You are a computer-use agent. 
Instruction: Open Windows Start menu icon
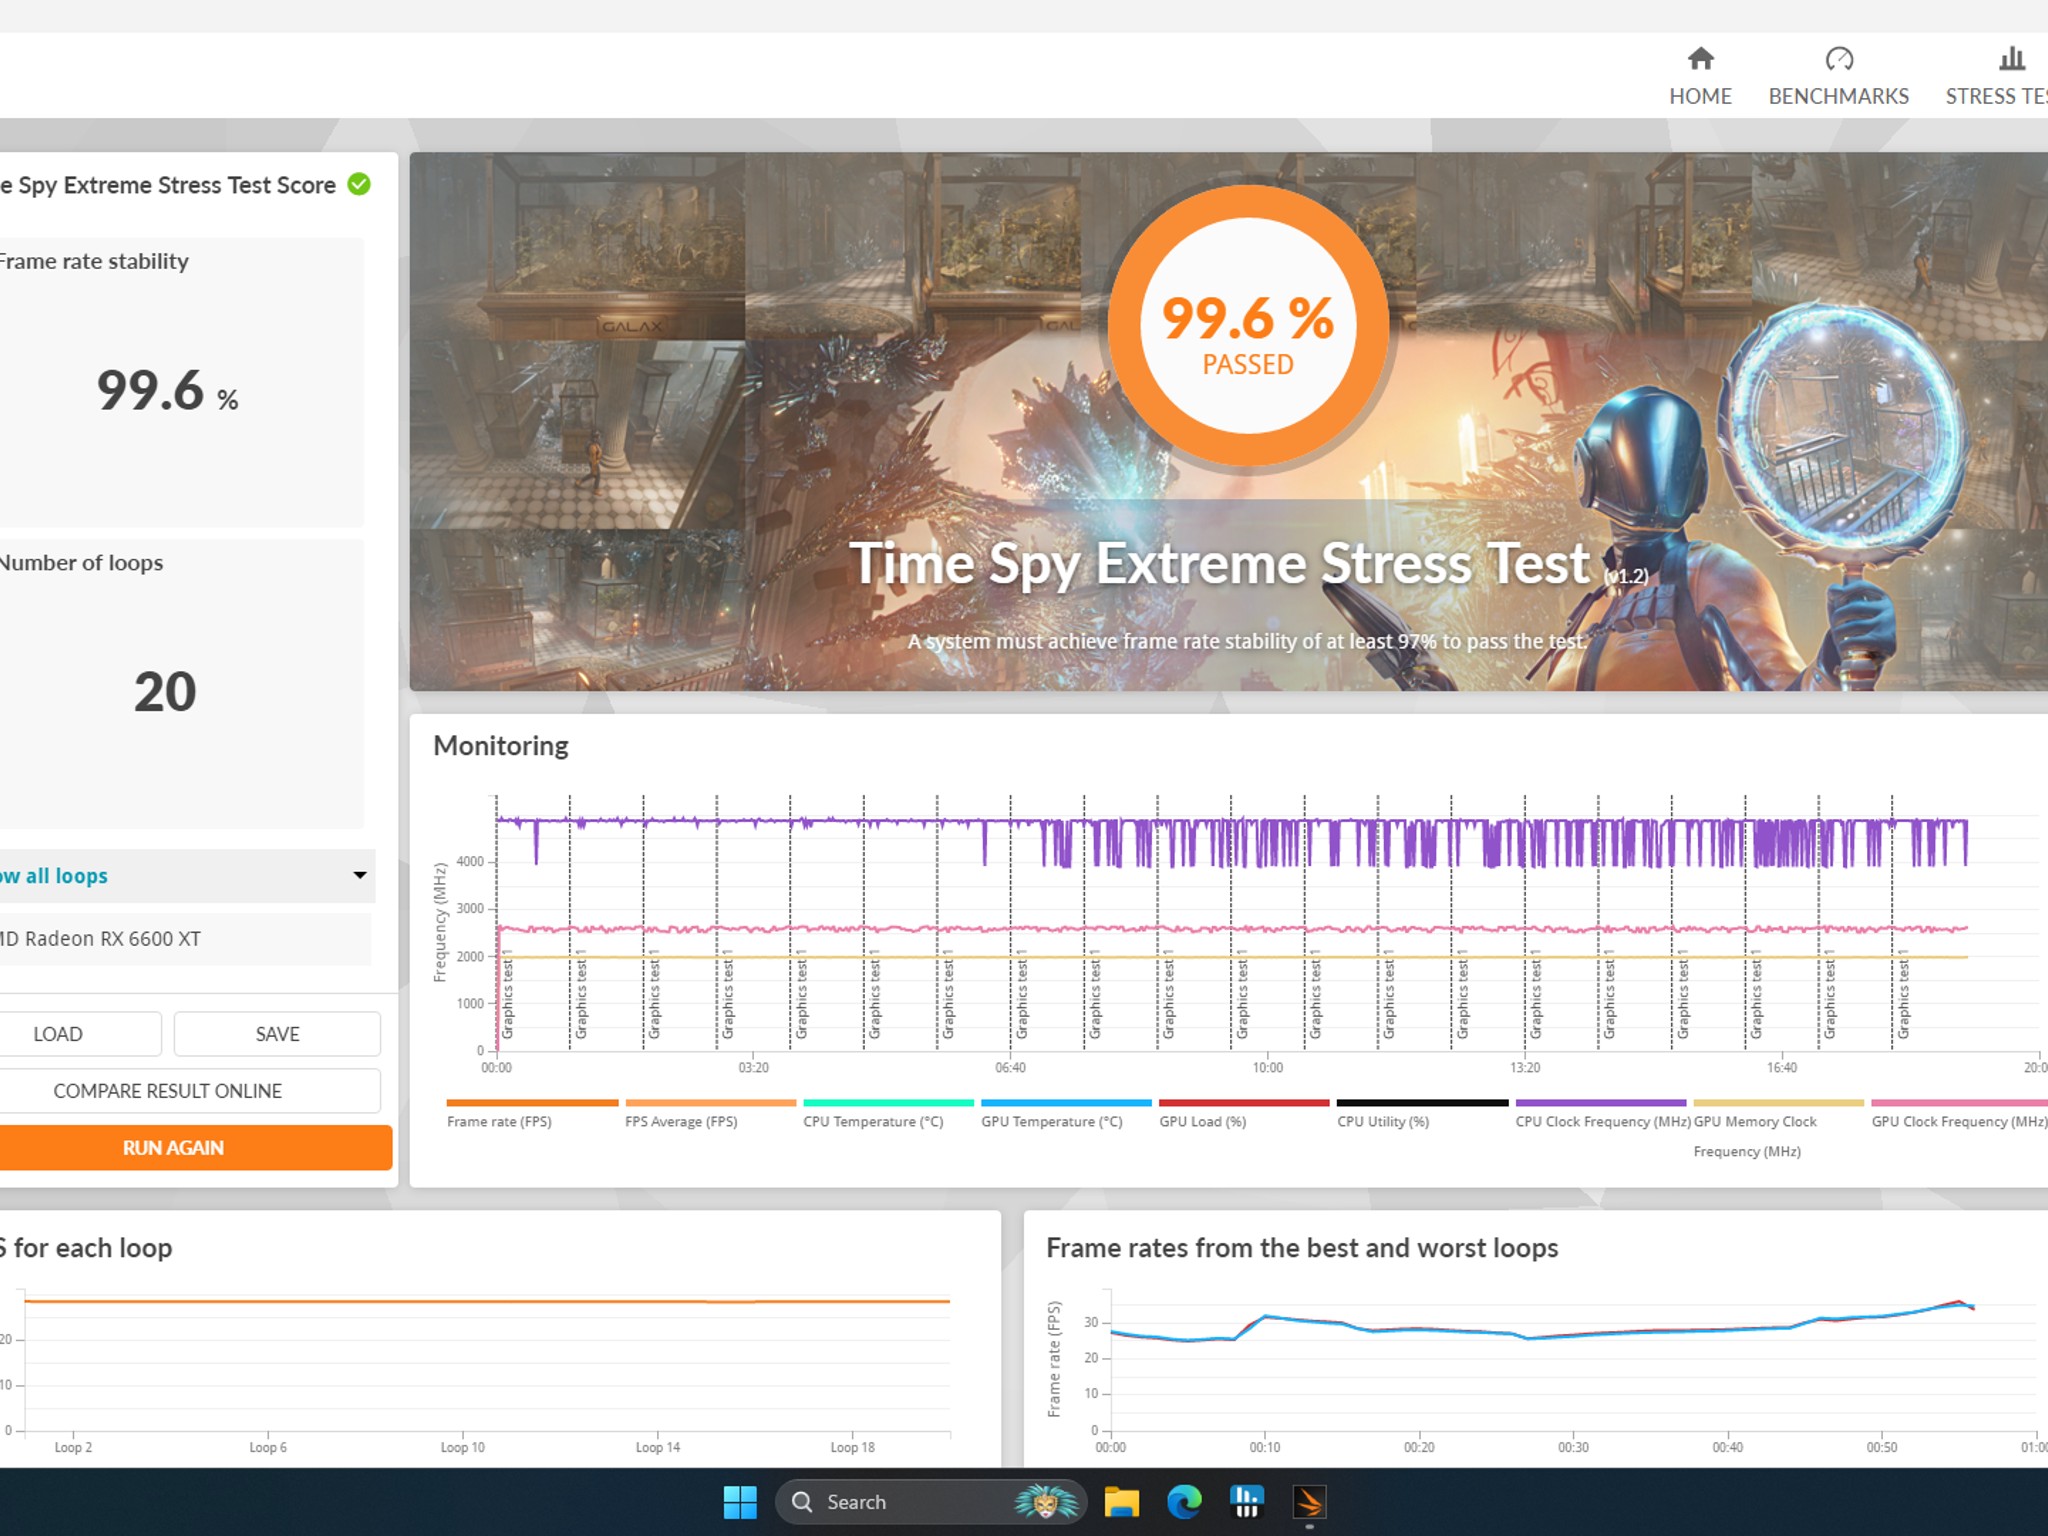740,1501
